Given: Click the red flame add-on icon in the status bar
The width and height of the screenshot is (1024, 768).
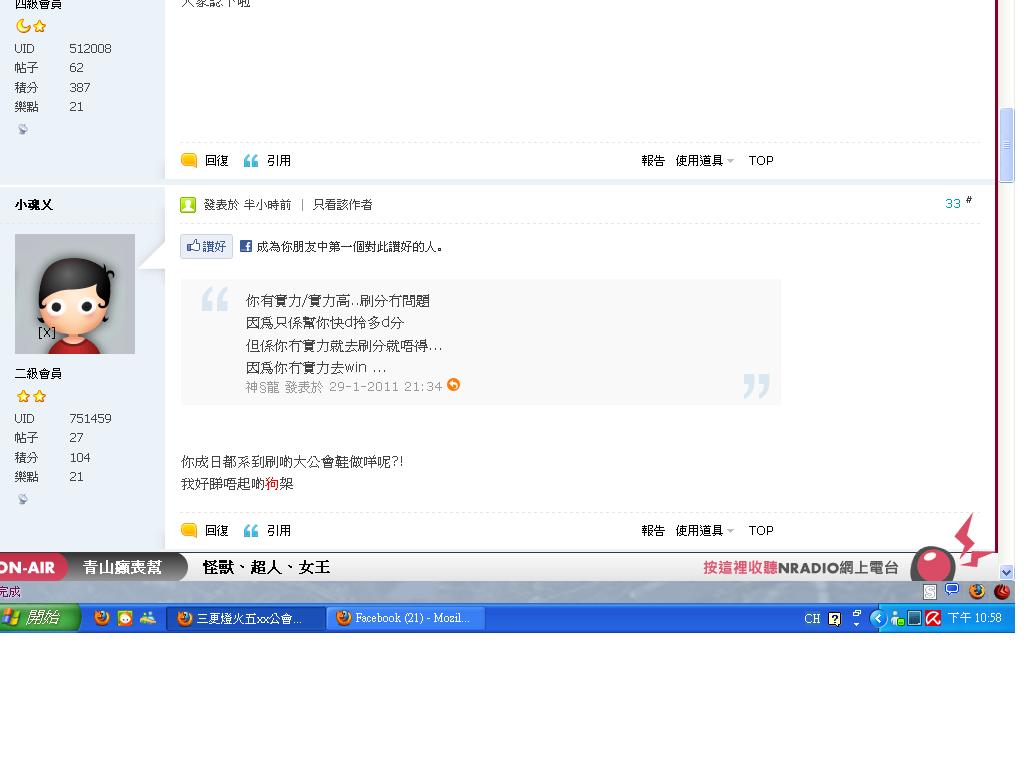Looking at the screenshot, I should [x=1002, y=592].
